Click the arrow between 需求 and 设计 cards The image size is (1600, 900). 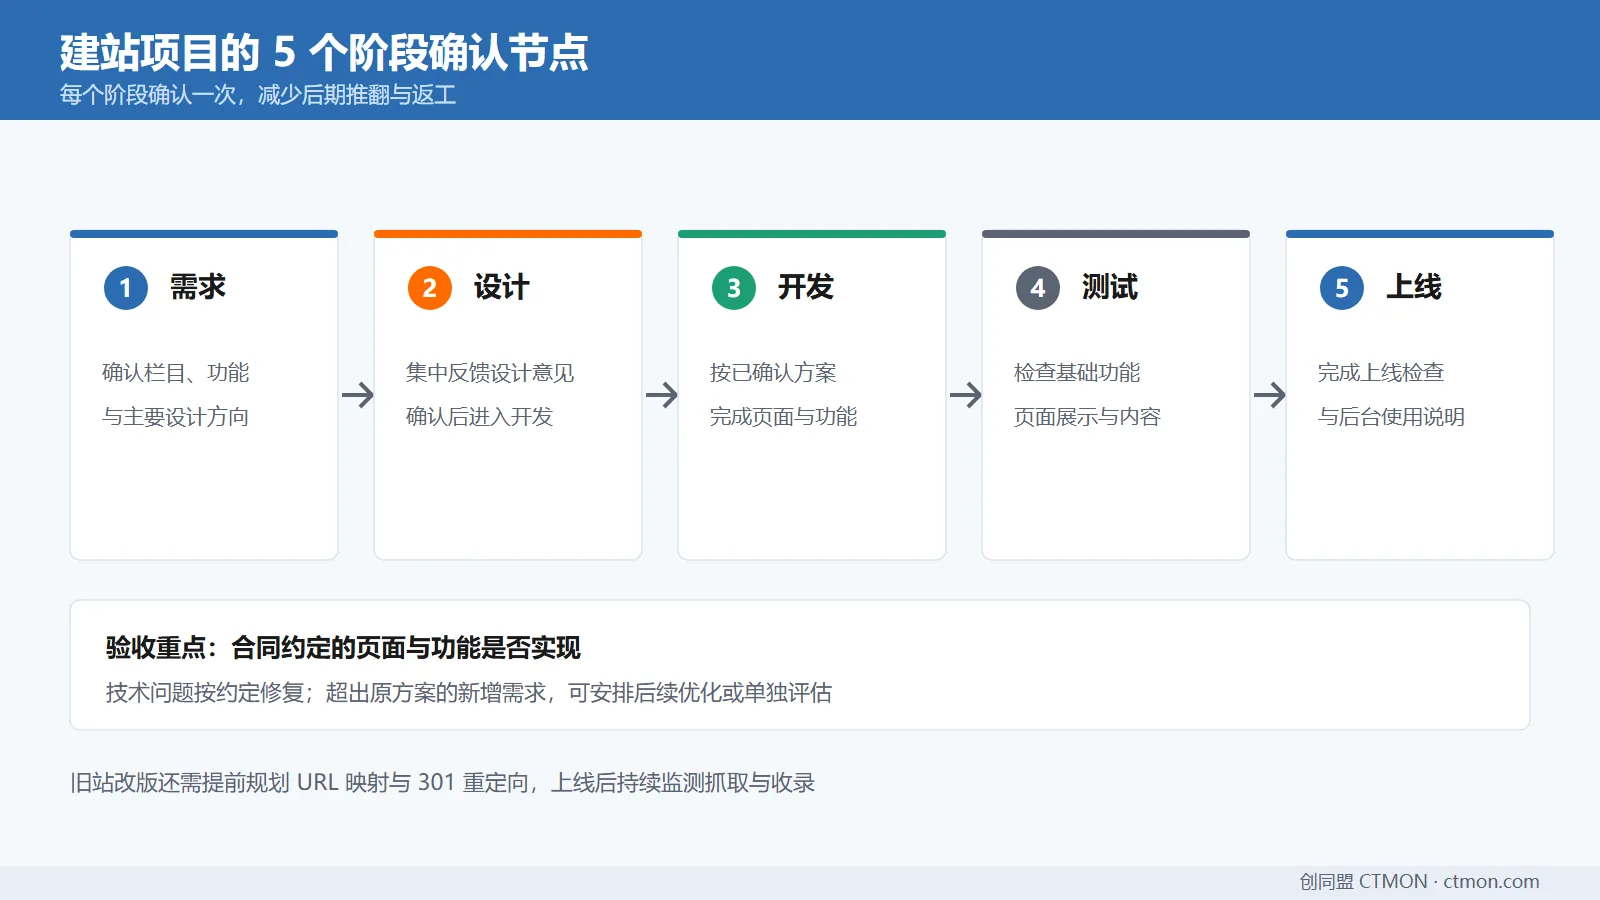point(357,395)
